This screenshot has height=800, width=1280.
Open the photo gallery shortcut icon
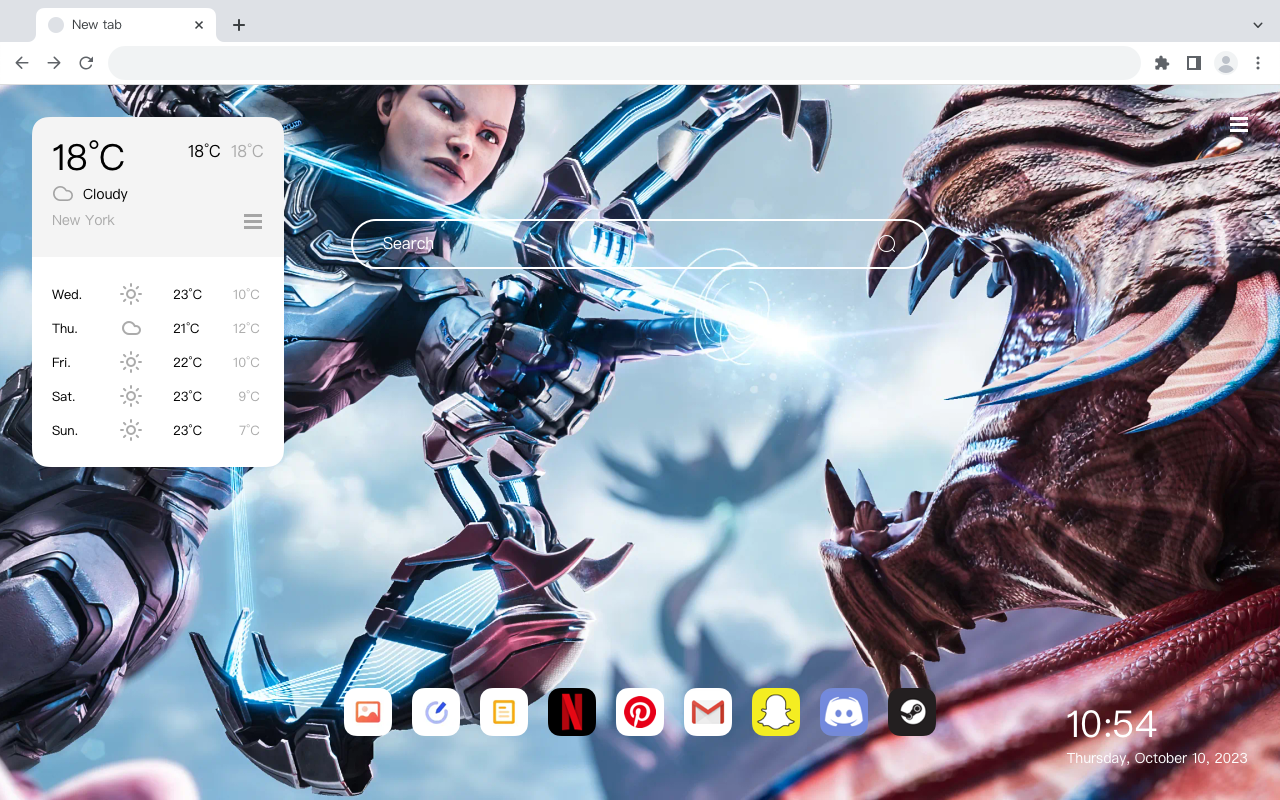tap(368, 712)
